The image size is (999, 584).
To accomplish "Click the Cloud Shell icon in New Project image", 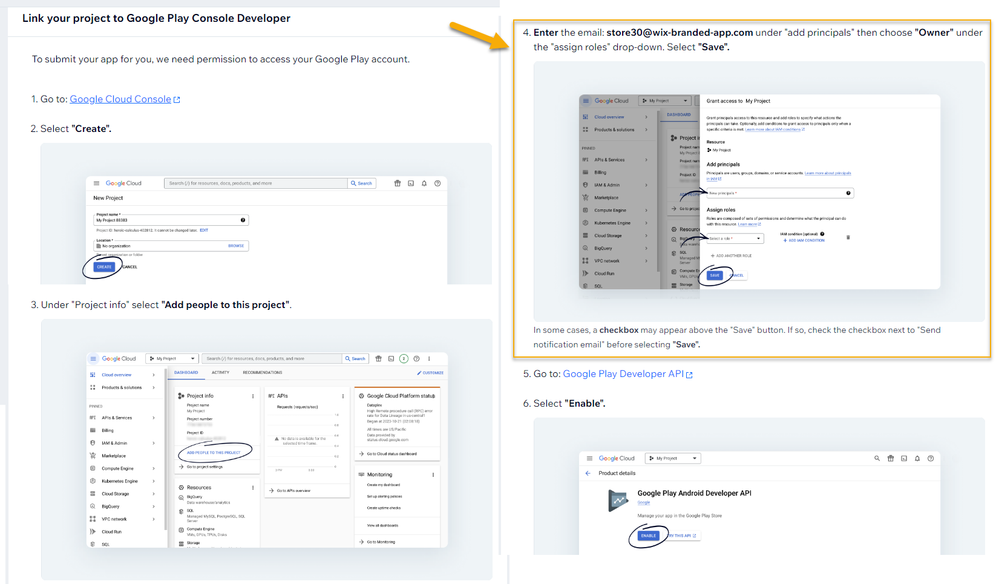I will click(411, 183).
